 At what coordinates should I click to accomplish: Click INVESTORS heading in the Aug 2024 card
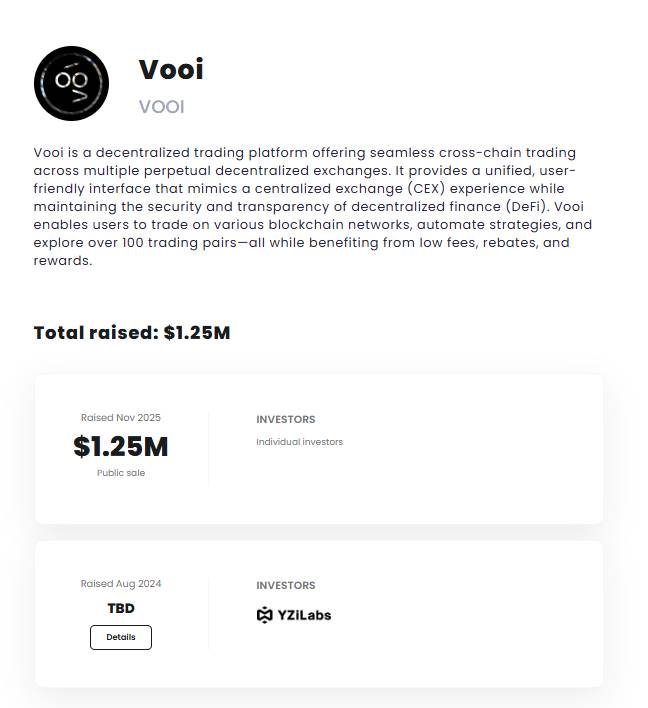(x=285, y=586)
